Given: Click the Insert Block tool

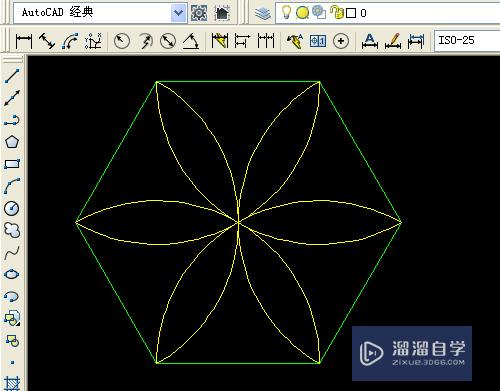Looking at the screenshot, I should 12,318.
